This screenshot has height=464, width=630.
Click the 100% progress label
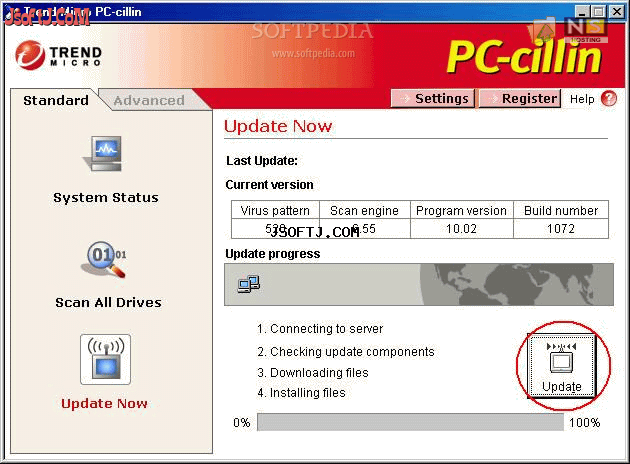585,423
